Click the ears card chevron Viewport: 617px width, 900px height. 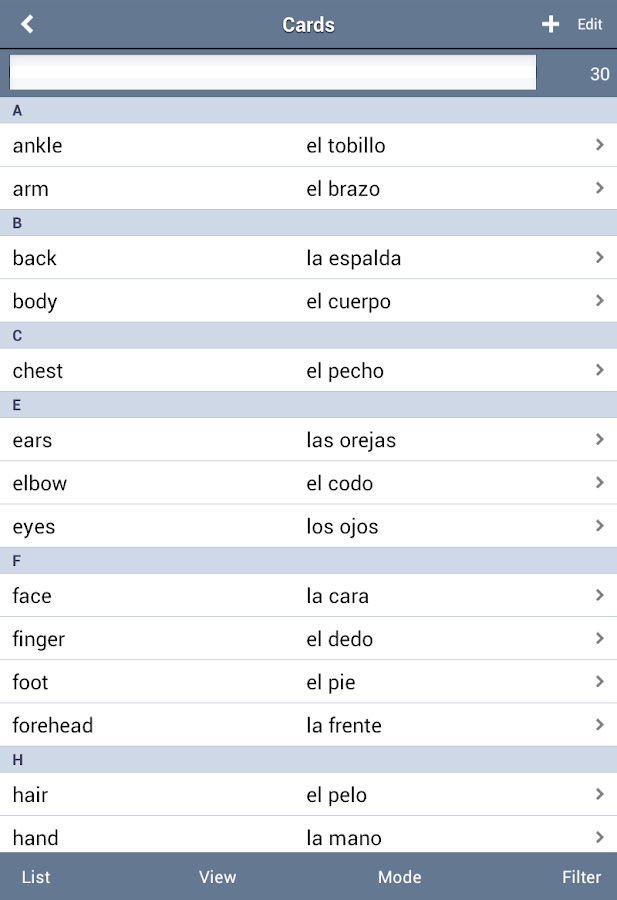(599, 440)
